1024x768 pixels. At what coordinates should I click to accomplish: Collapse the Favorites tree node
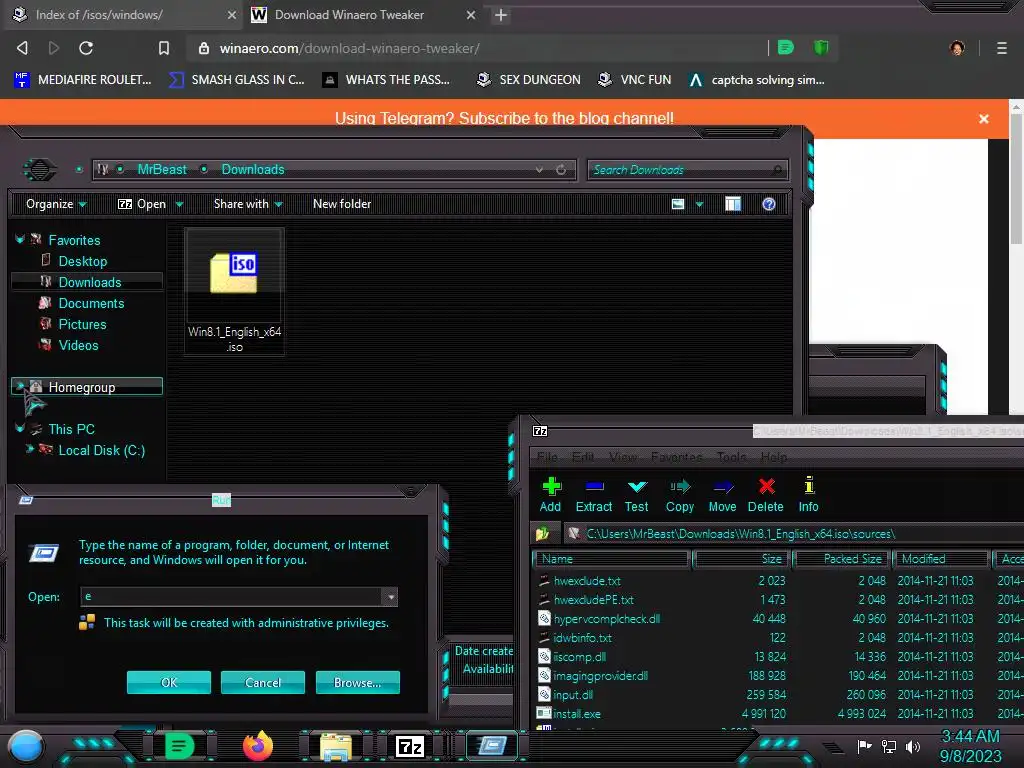pos(20,240)
